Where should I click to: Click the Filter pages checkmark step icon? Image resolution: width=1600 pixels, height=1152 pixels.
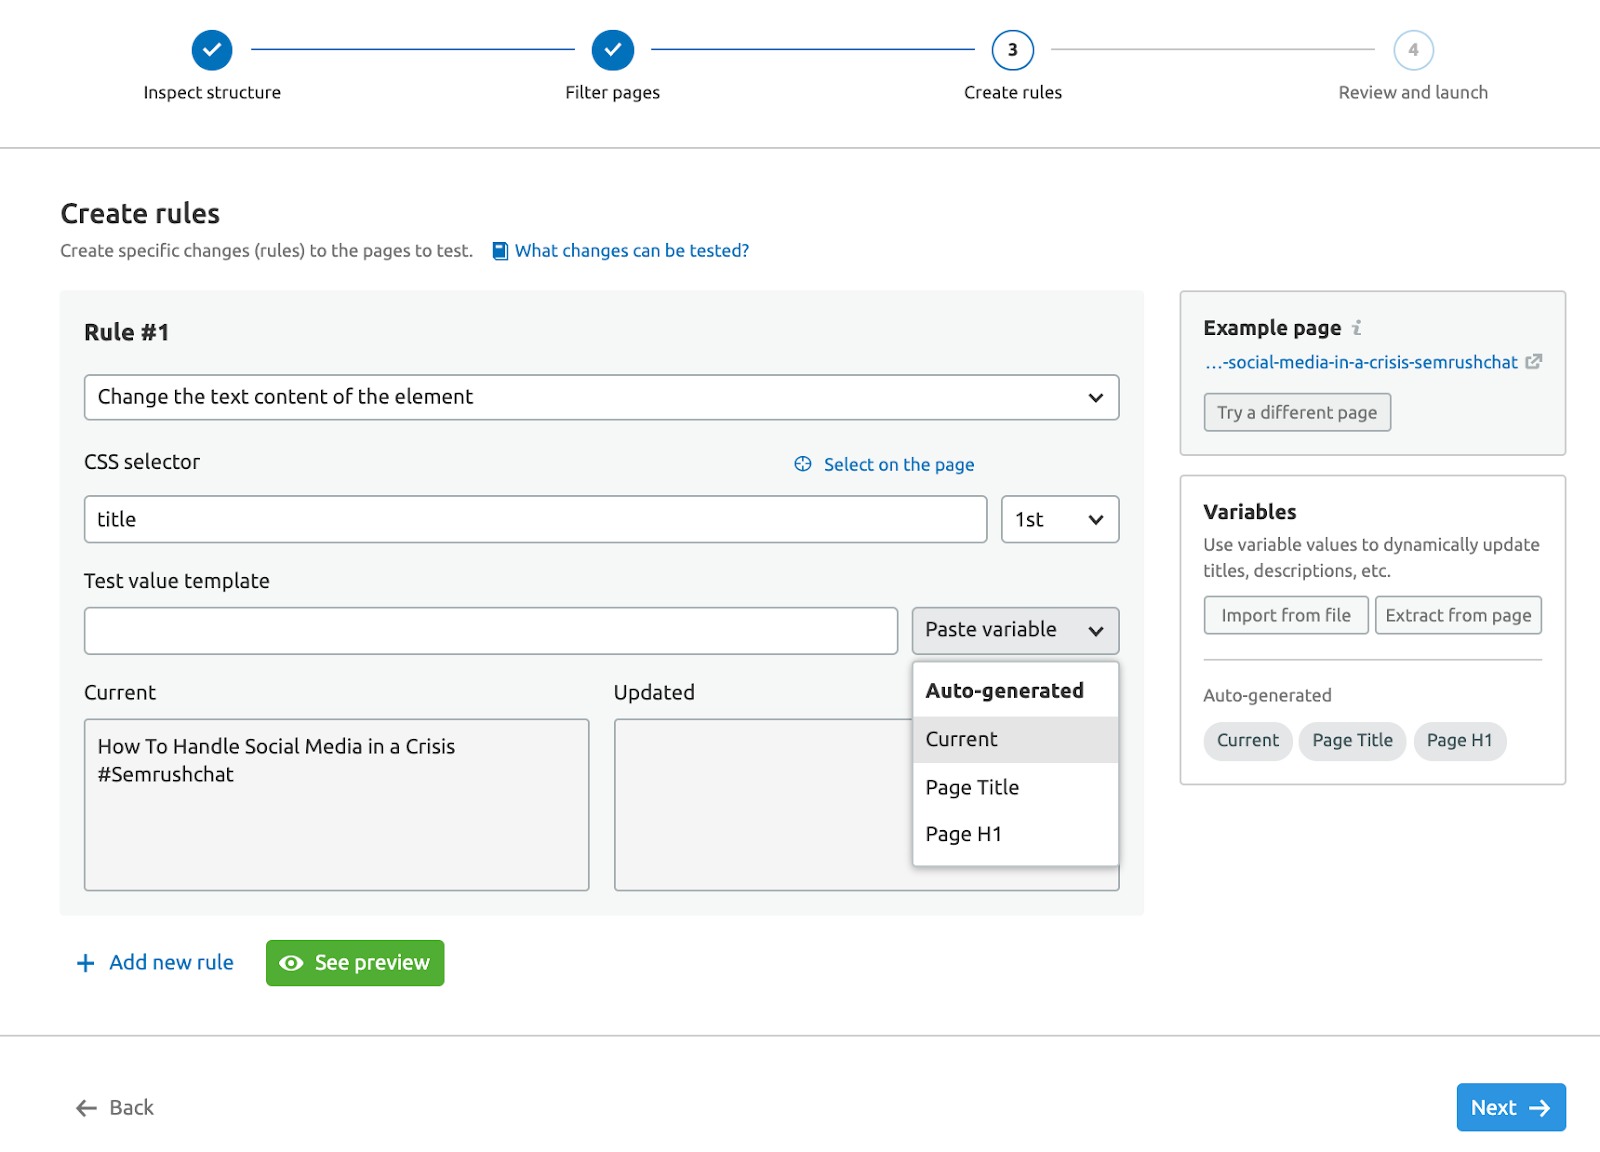613,50
